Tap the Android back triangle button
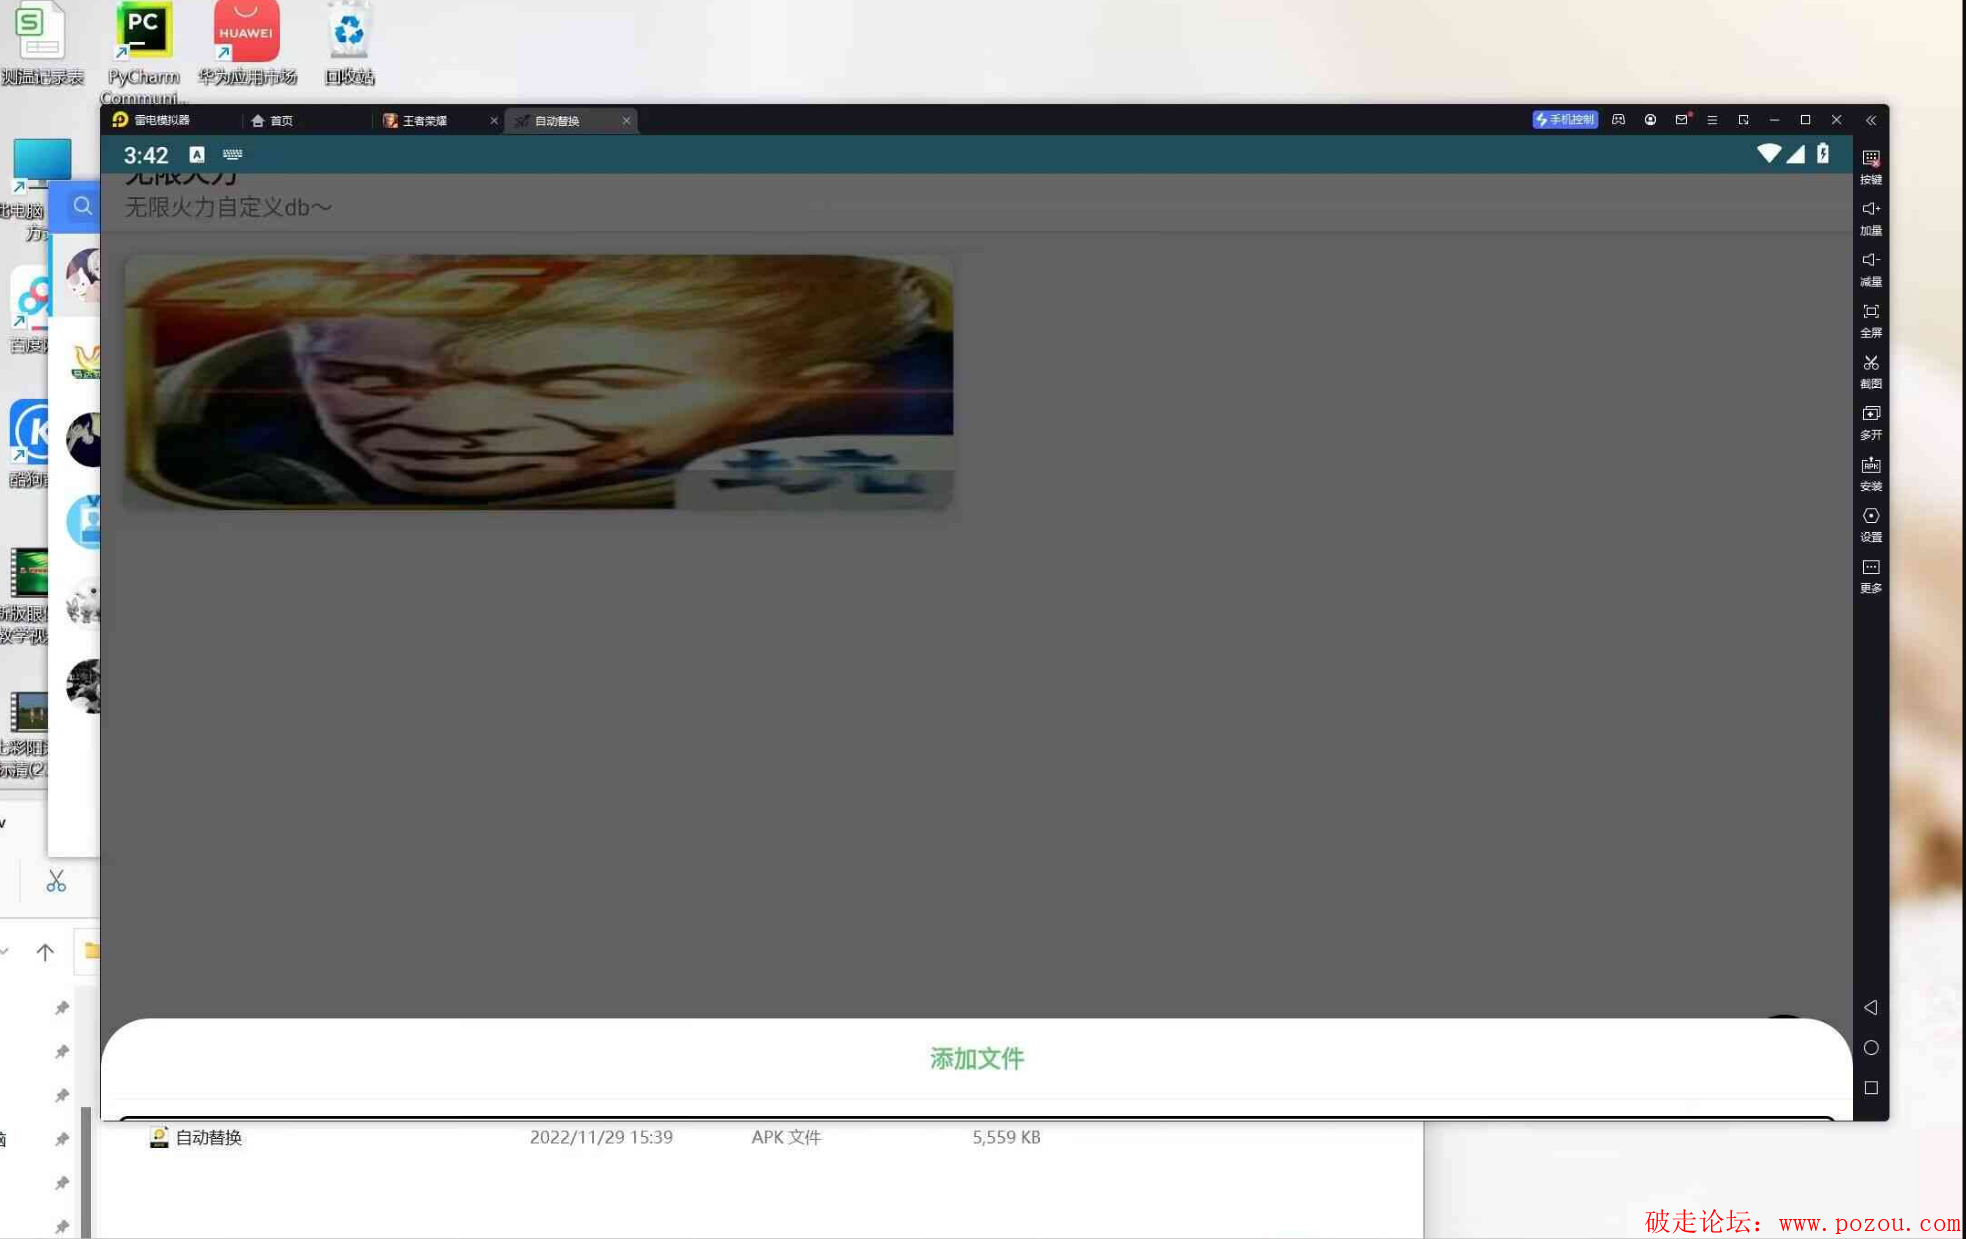The height and width of the screenshot is (1239, 1966). (1870, 1007)
